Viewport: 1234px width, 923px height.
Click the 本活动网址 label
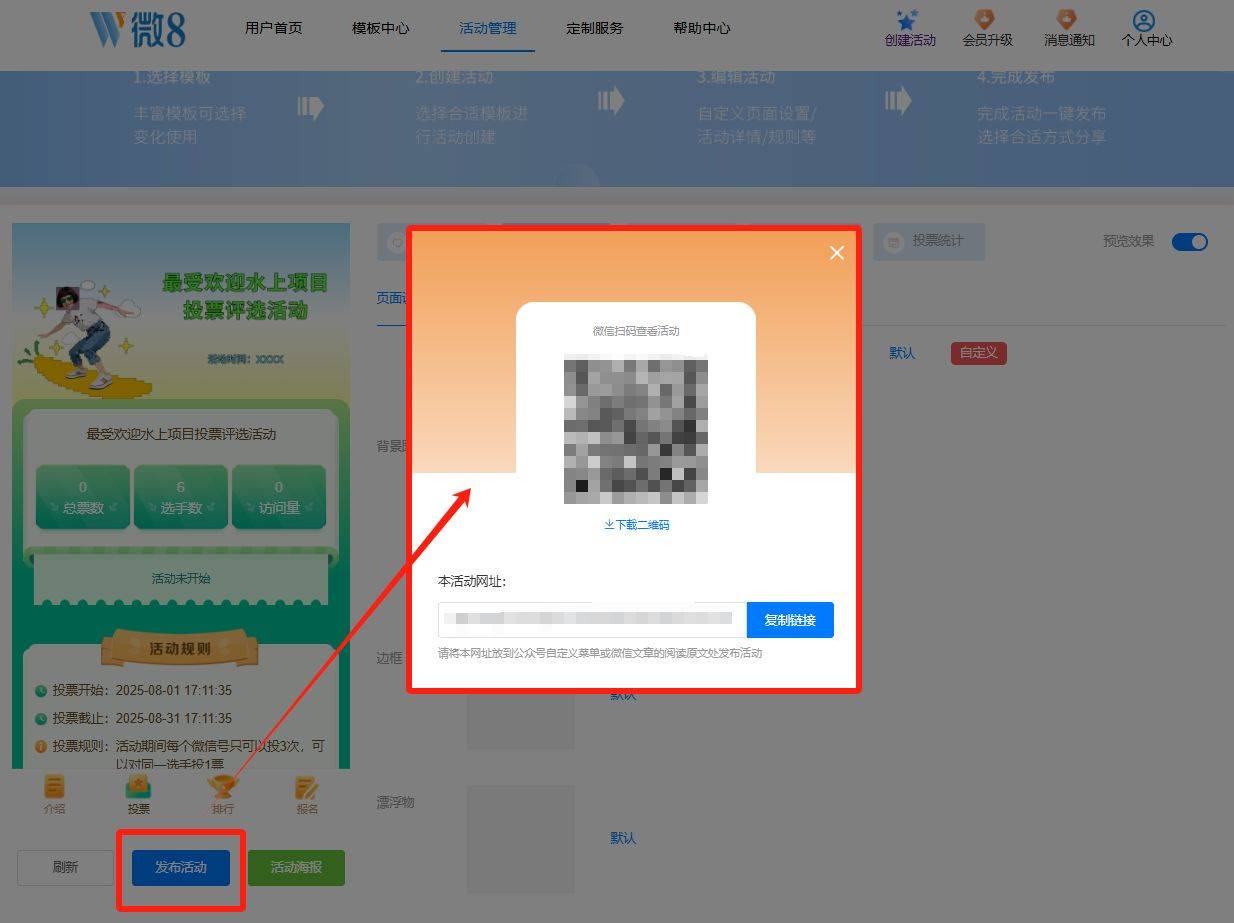click(472, 581)
